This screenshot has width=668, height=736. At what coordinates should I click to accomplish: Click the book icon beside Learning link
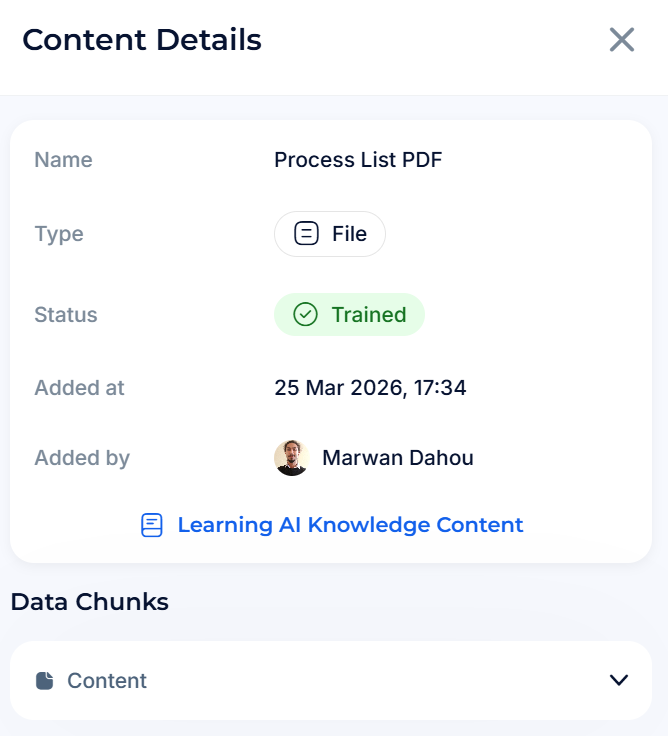tap(152, 525)
